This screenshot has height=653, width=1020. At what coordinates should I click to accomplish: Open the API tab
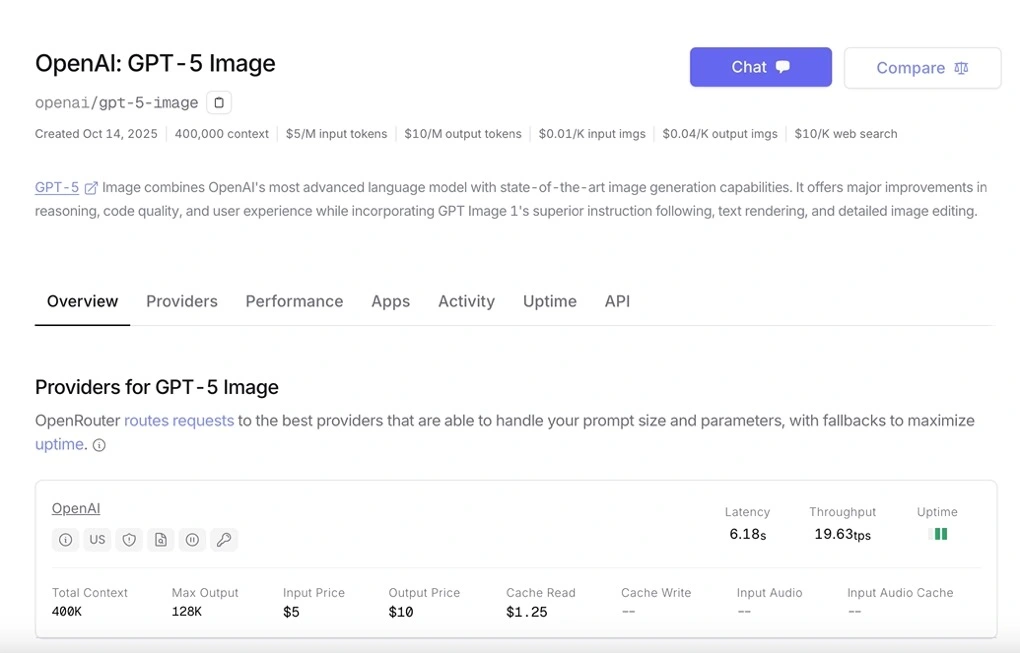click(x=617, y=301)
